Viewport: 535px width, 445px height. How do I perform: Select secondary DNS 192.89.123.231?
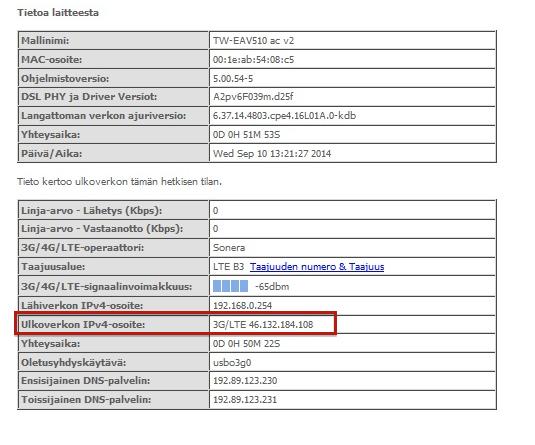point(245,400)
